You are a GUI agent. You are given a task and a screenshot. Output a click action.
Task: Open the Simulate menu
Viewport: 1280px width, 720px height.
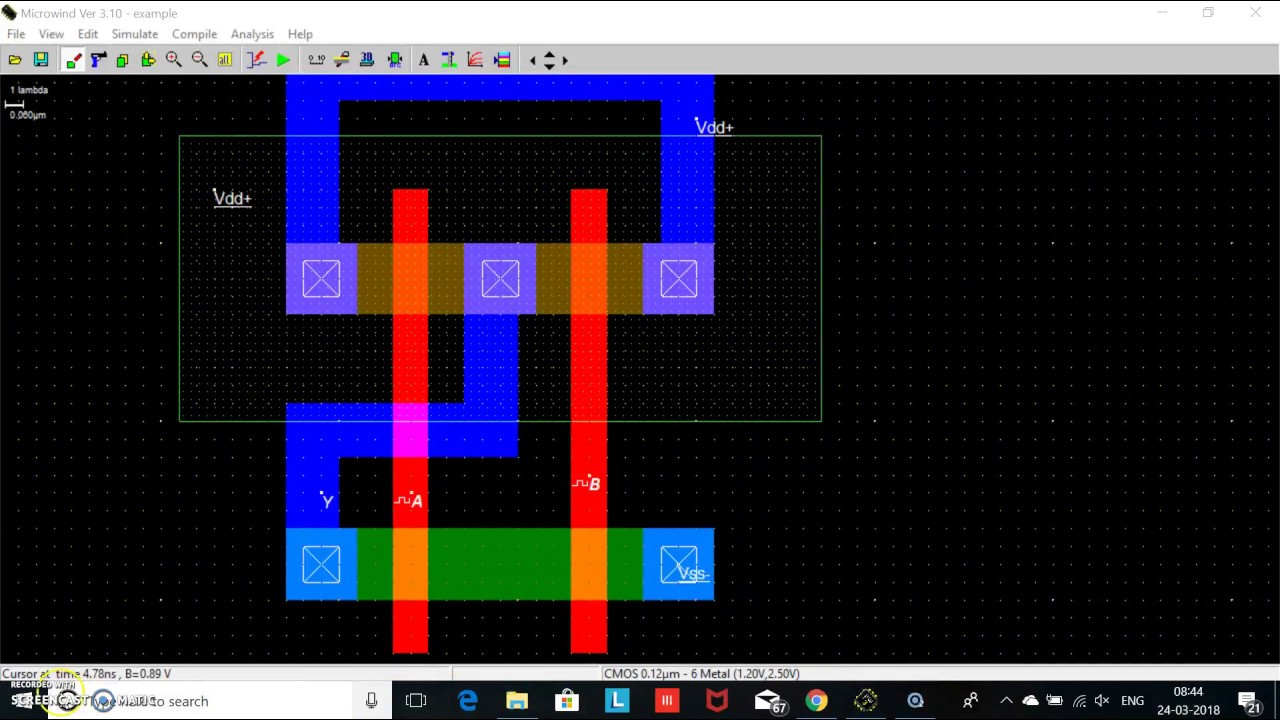(x=135, y=34)
